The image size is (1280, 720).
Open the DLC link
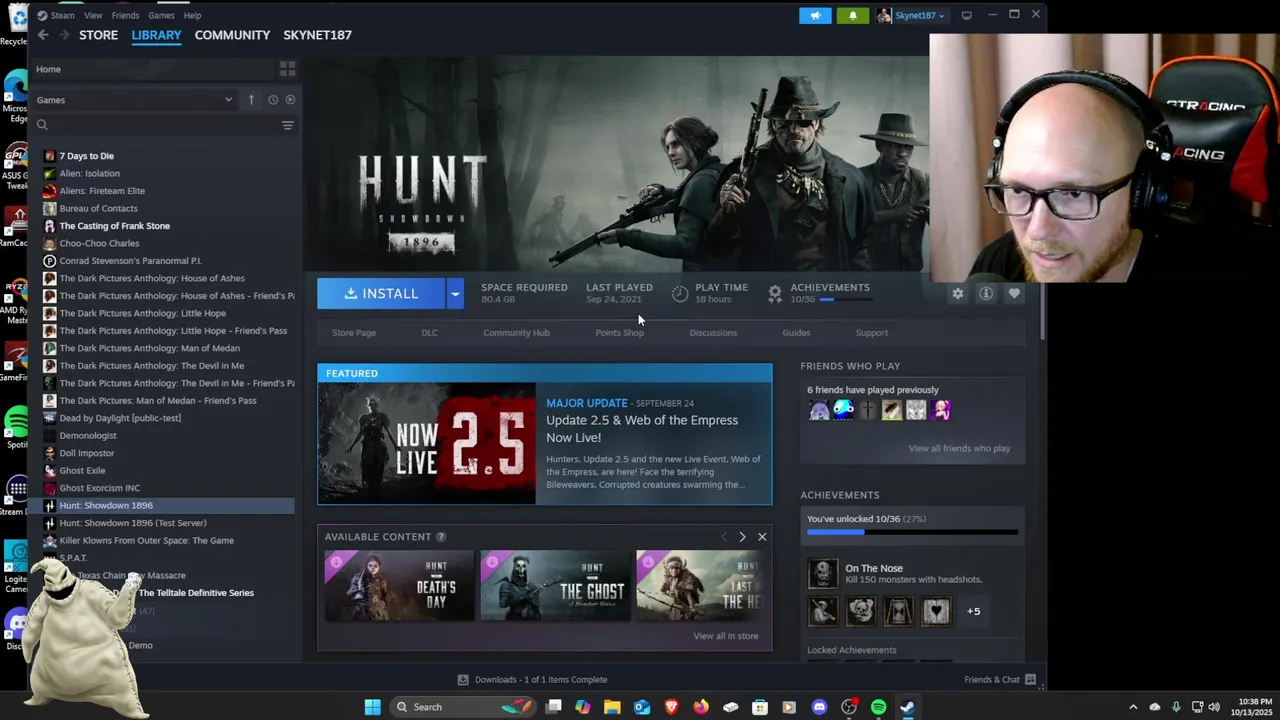(429, 333)
